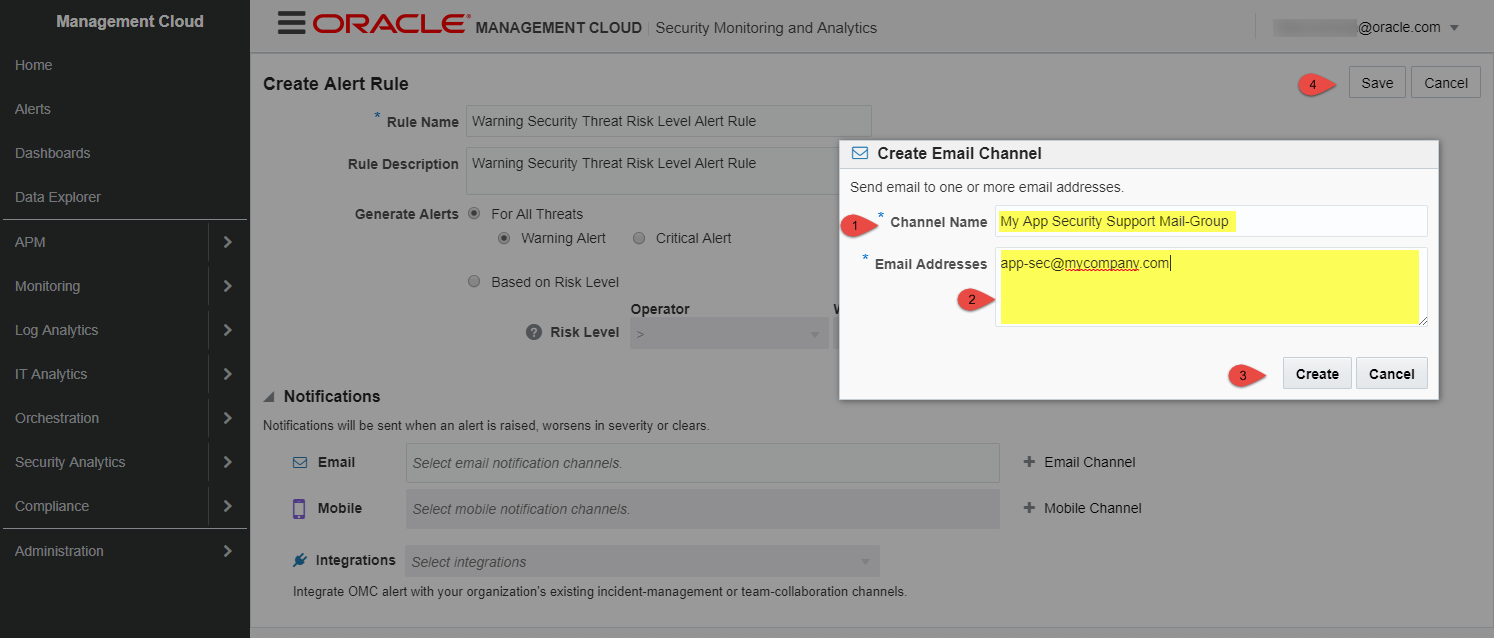Image resolution: width=1494 pixels, height=638 pixels.
Task: Click Create in the email channel dialog
Action: pyautogui.click(x=1317, y=374)
